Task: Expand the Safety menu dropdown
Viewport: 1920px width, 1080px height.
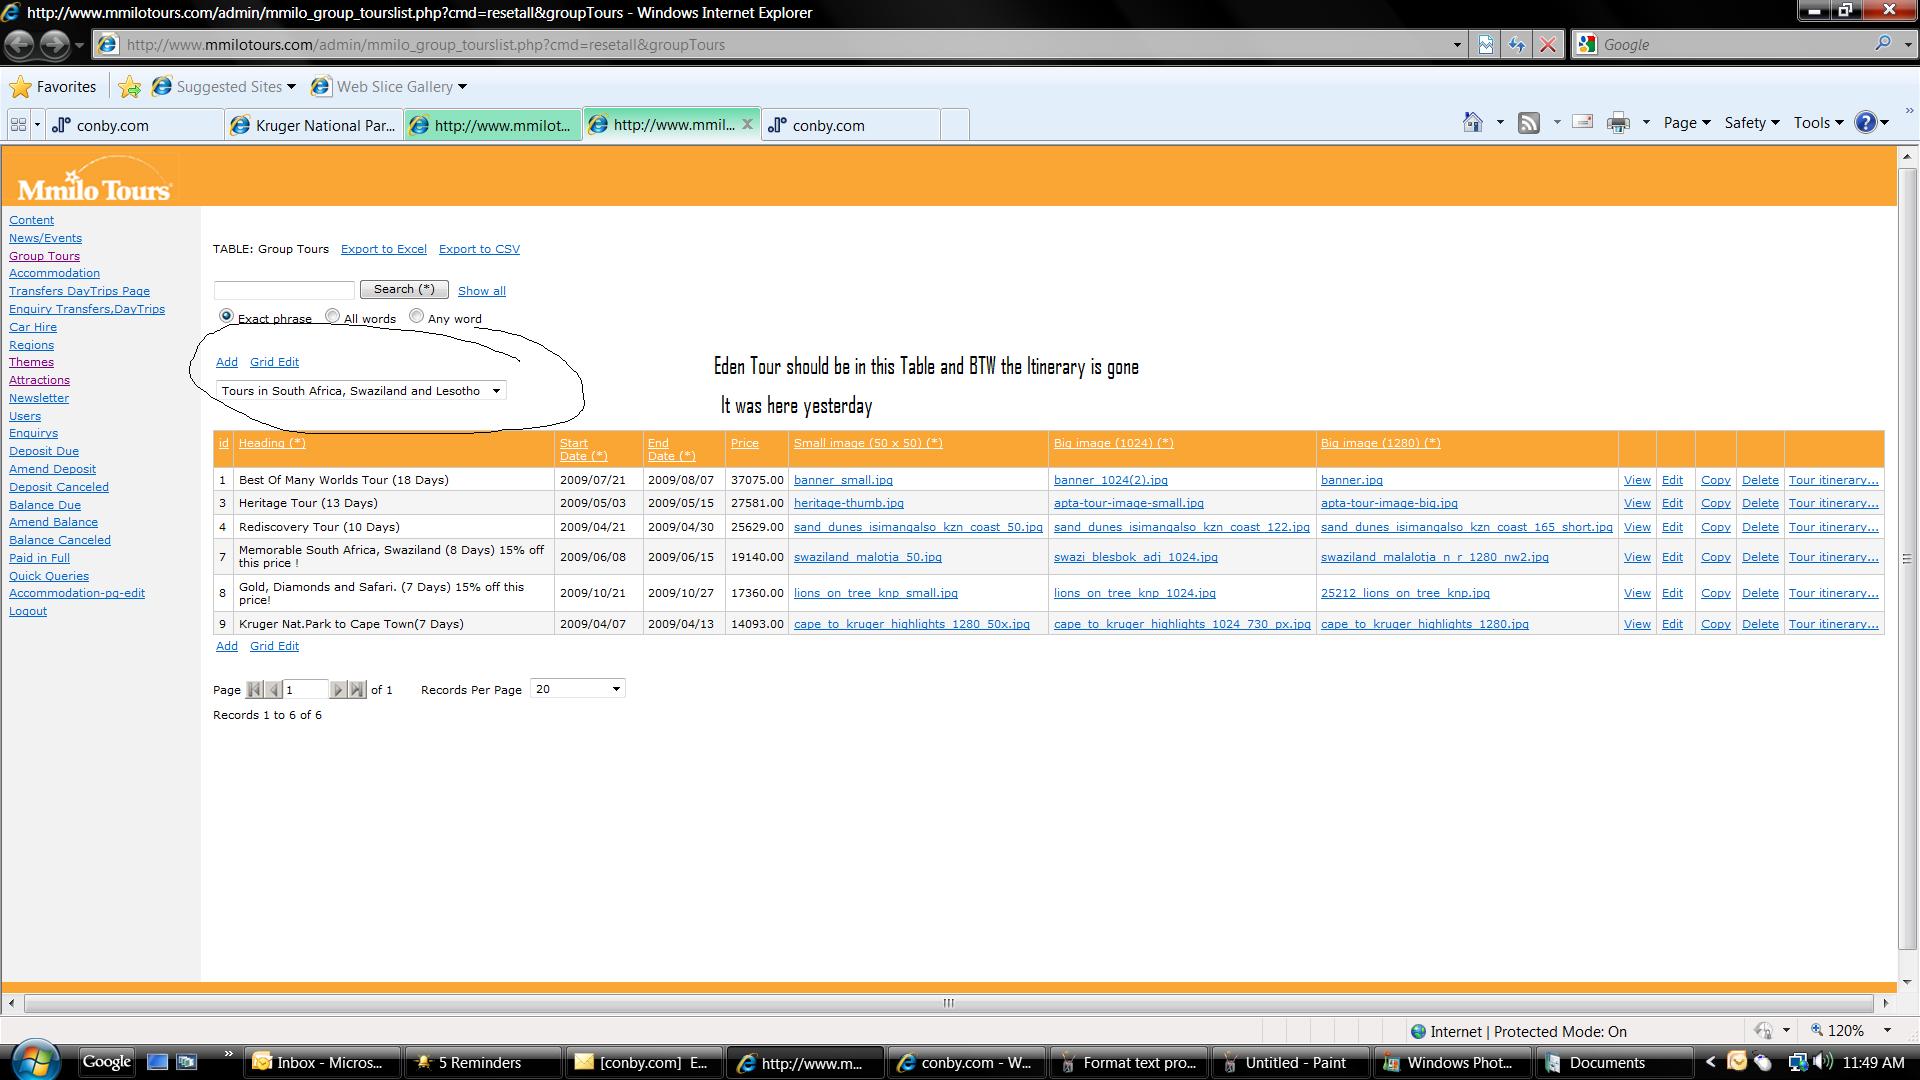Action: click(x=1752, y=123)
